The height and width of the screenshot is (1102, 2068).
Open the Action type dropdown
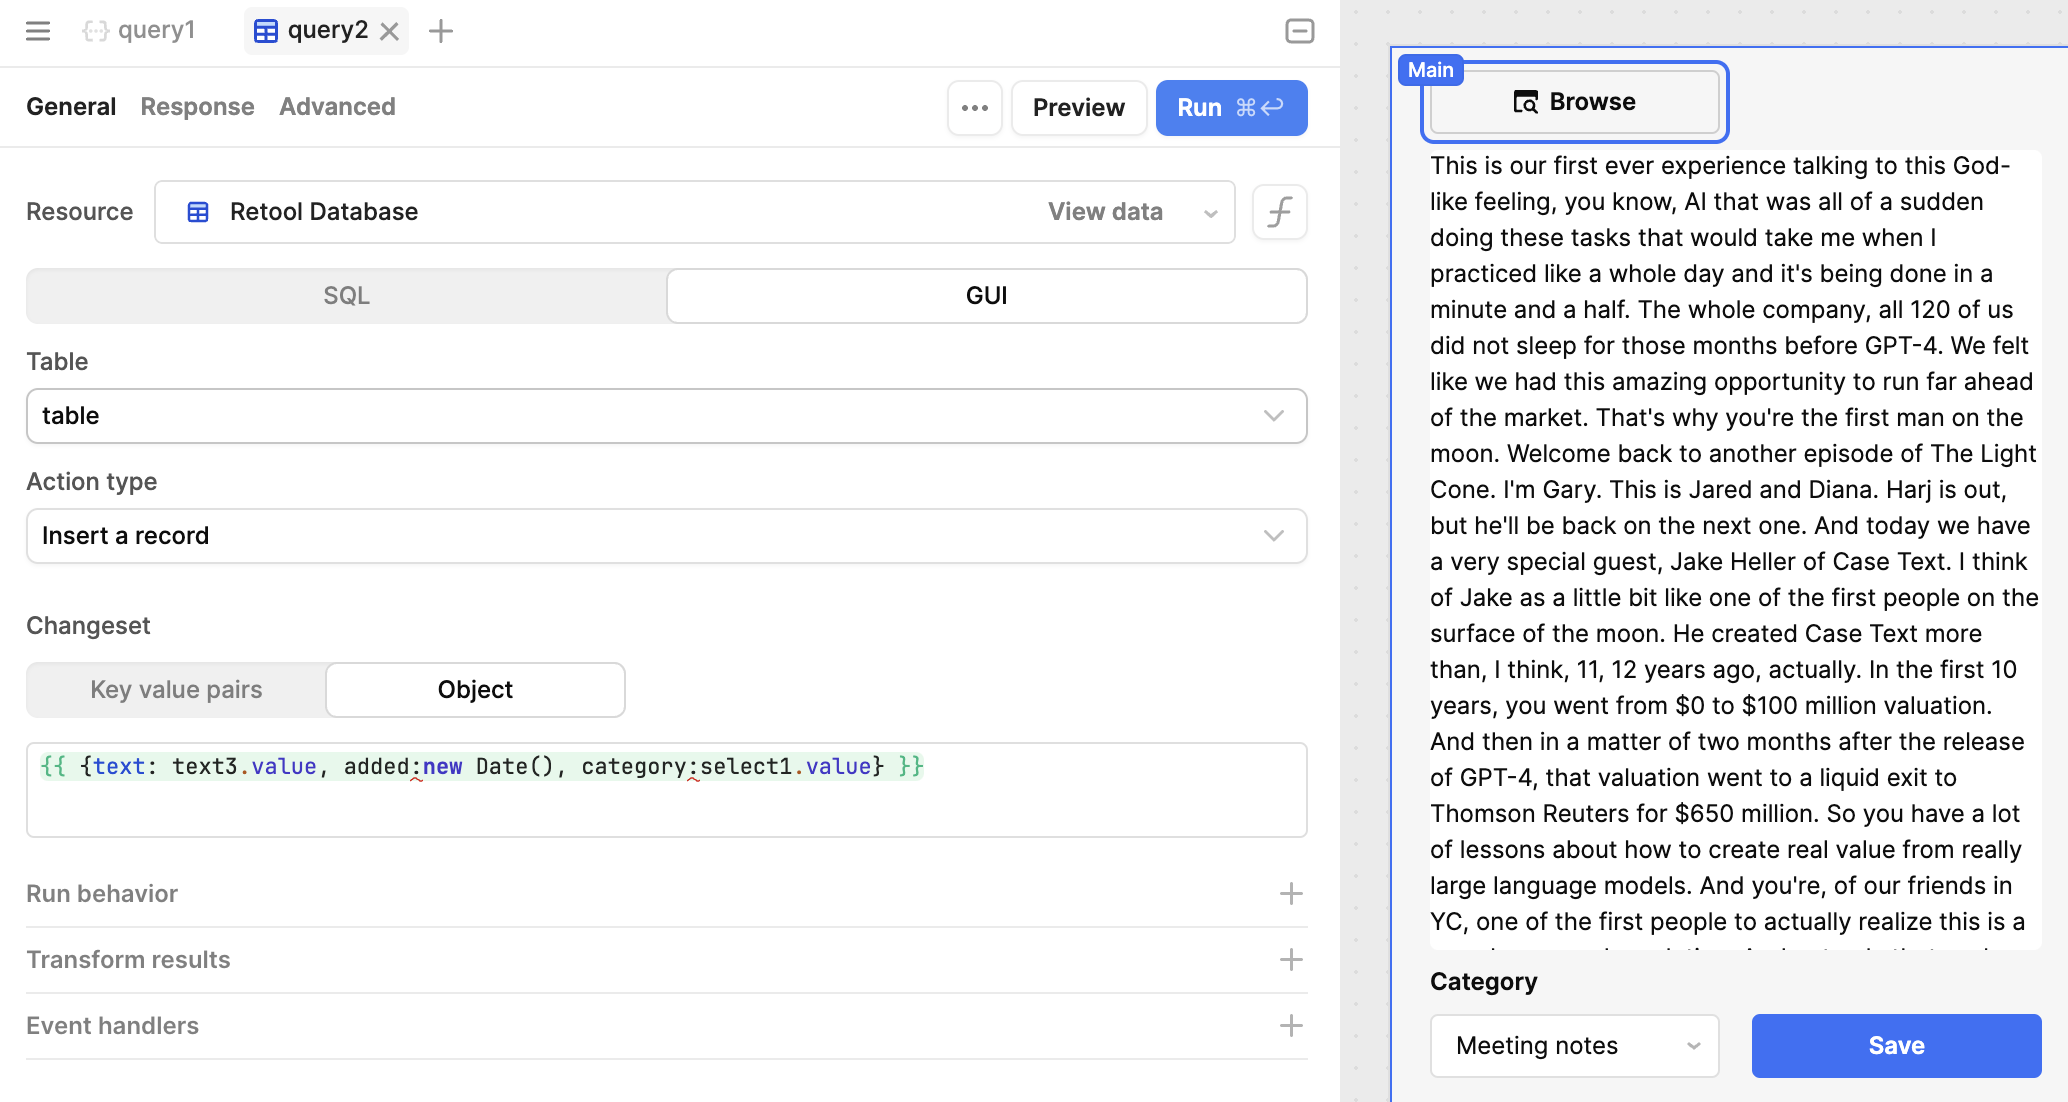click(666, 536)
